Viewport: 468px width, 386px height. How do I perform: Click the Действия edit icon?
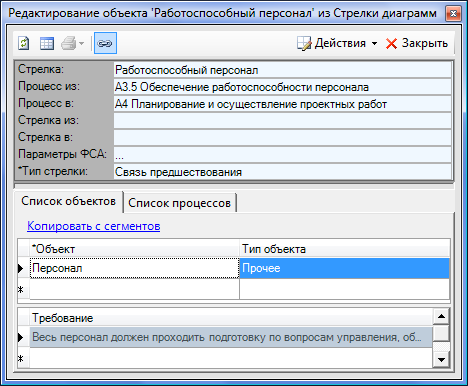304,43
